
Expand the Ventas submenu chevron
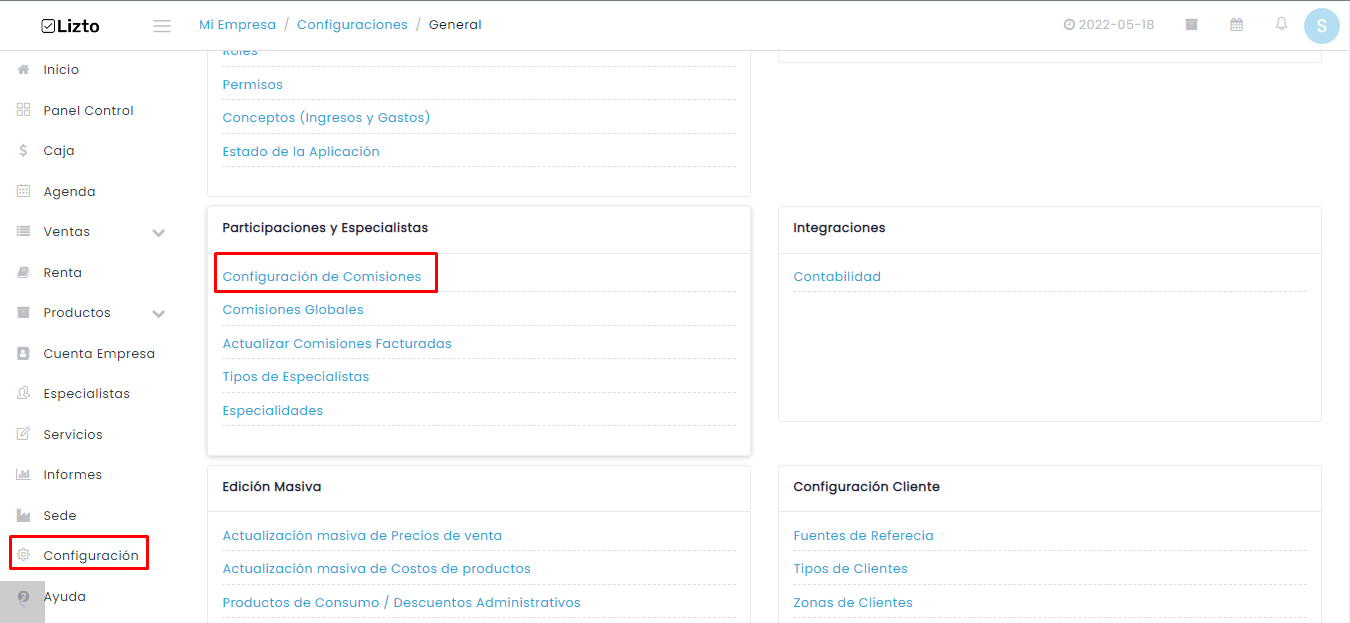tap(158, 233)
